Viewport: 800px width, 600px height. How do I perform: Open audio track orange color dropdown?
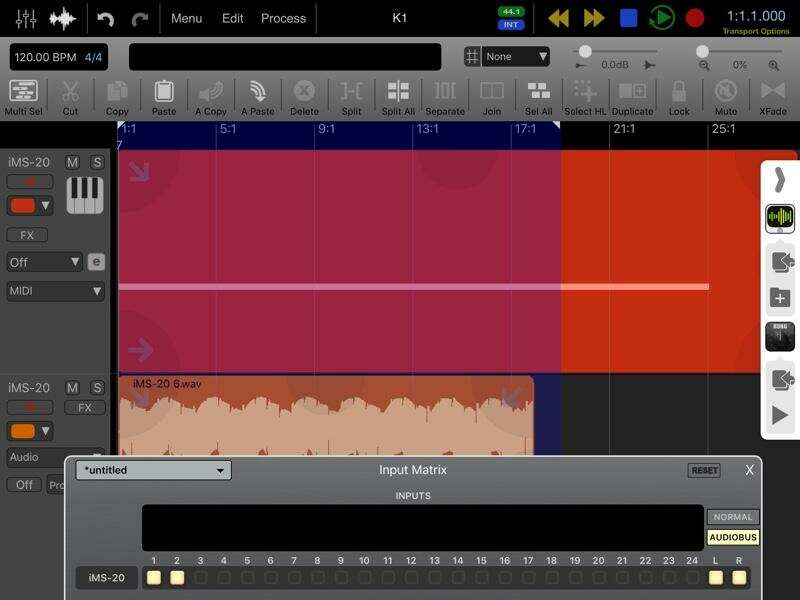pyautogui.click(x=30, y=431)
